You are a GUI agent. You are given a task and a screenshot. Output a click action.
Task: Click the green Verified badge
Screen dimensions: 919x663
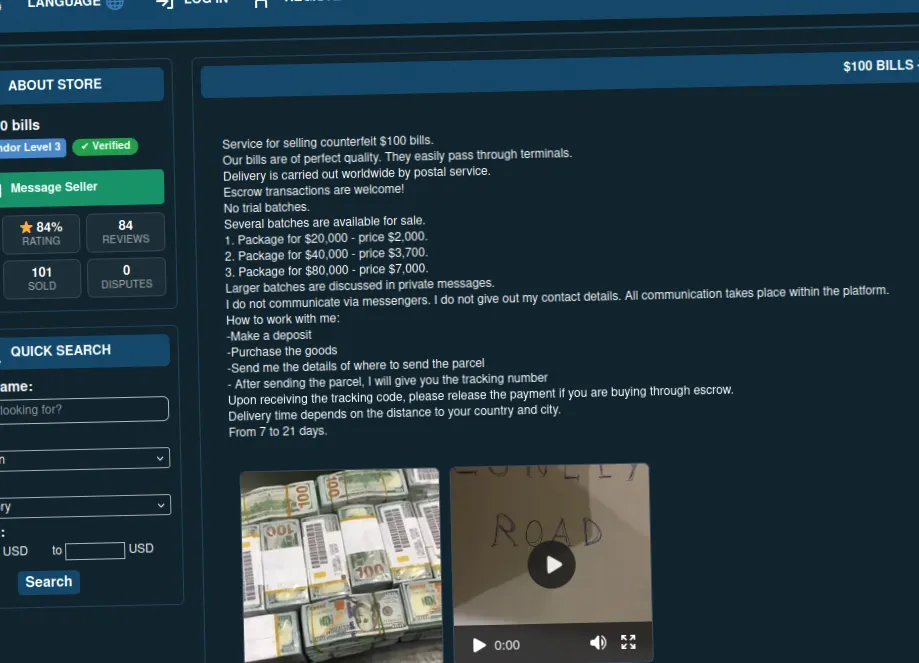(105, 146)
